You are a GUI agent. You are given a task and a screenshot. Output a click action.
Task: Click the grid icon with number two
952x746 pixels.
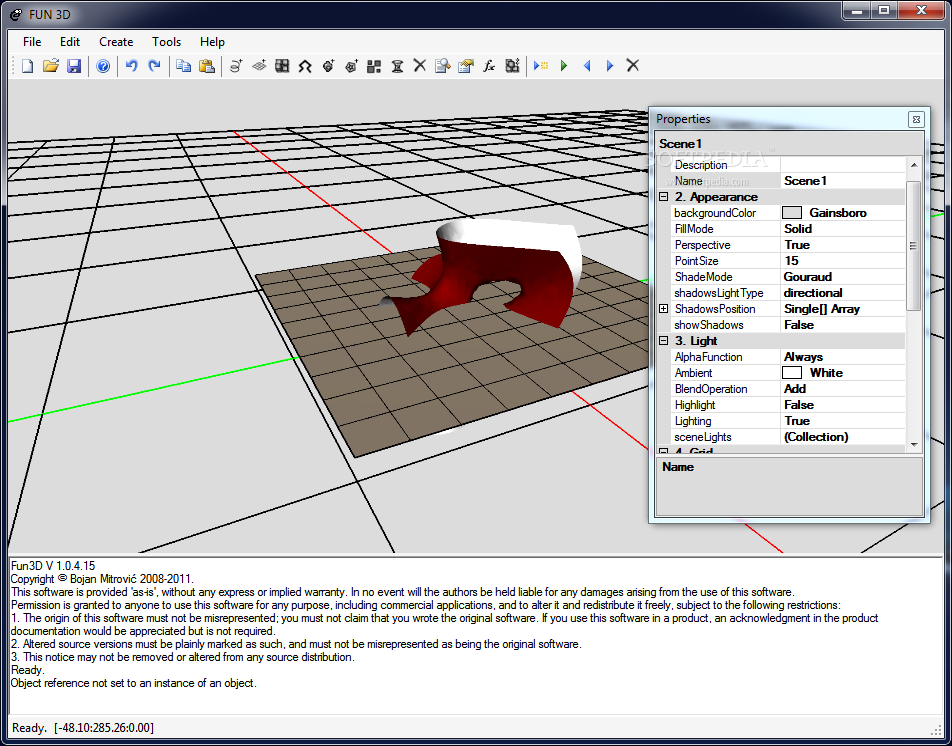point(512,66)
